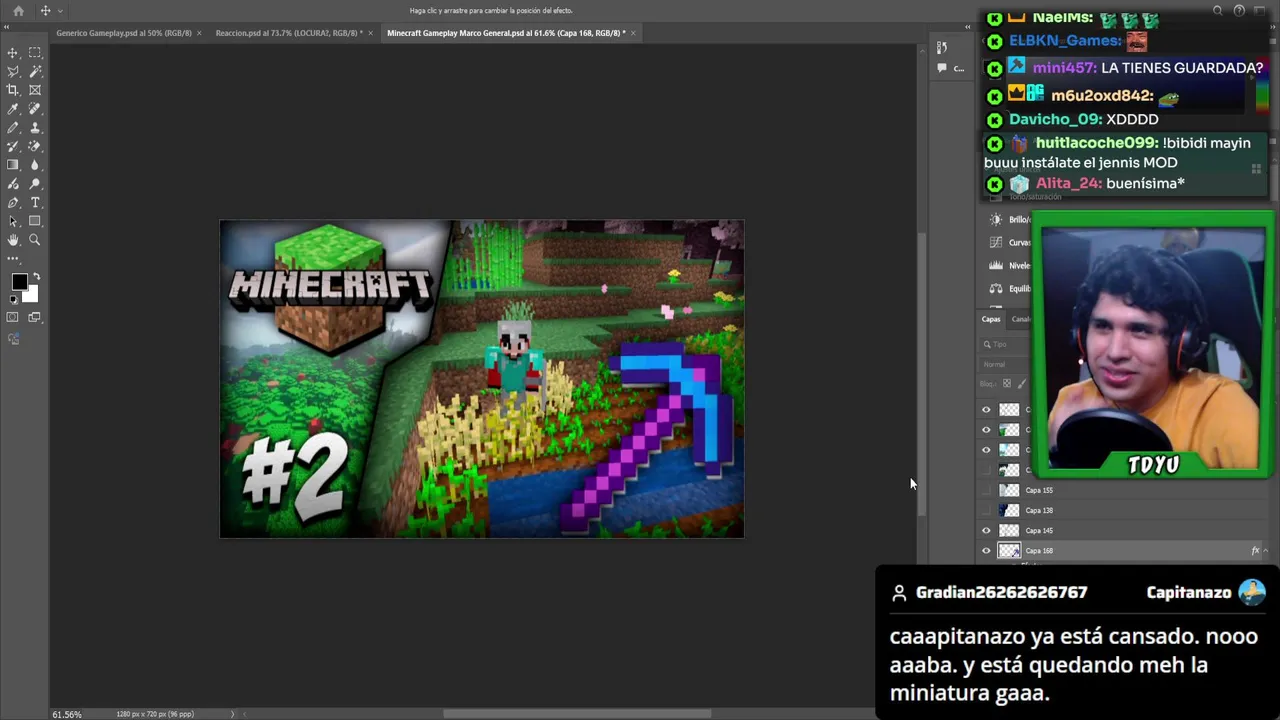Show the hidden layer above Capa 155
Screen dimensions: 1280x720
tap(986, 470)
